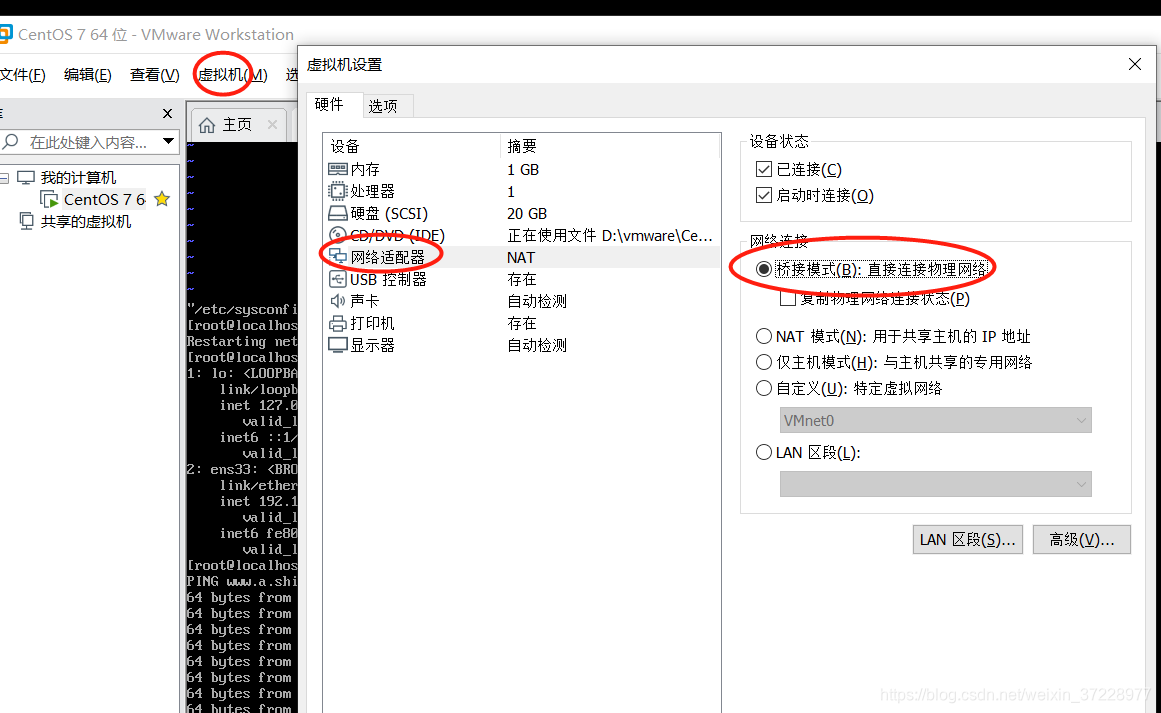Open the LAN 区段 dropdown list
The height and width of the screenshot is (713, 1161).
(x=935, y=484)
